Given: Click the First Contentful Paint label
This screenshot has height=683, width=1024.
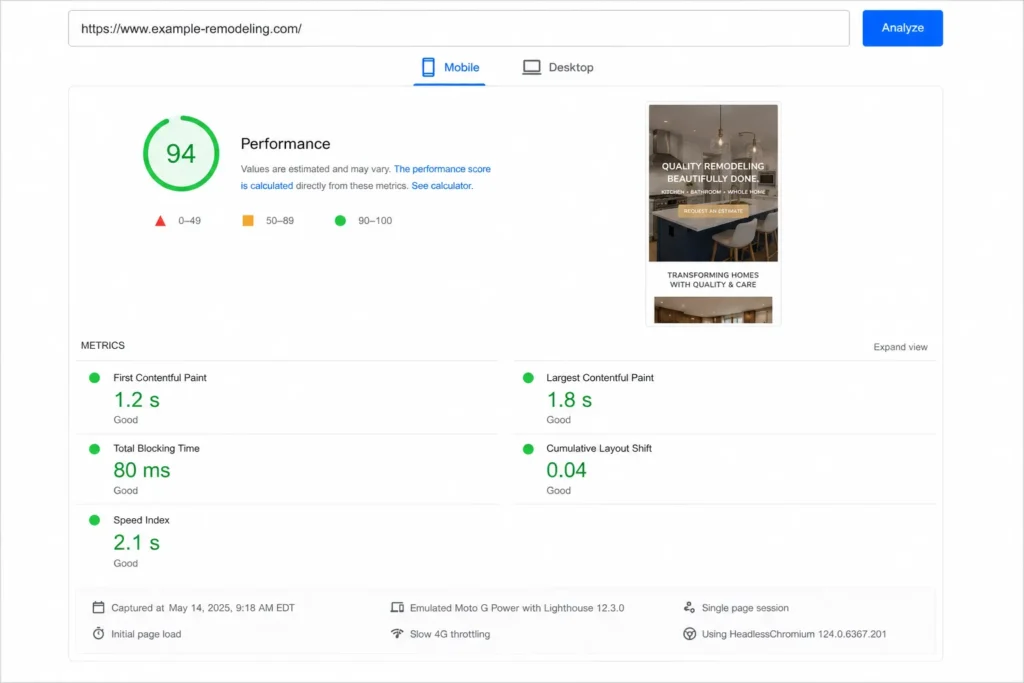Looking at the screenshot, I should [x=160, y=377].
